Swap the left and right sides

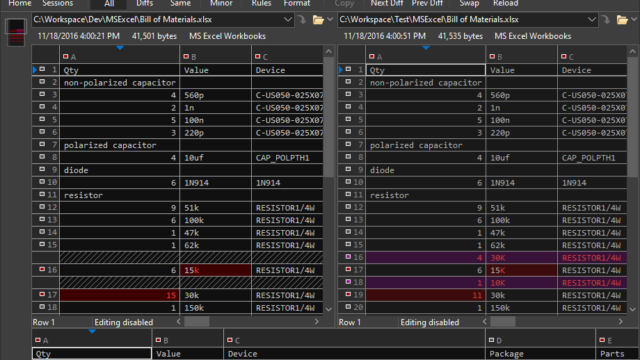click(469, 4)
